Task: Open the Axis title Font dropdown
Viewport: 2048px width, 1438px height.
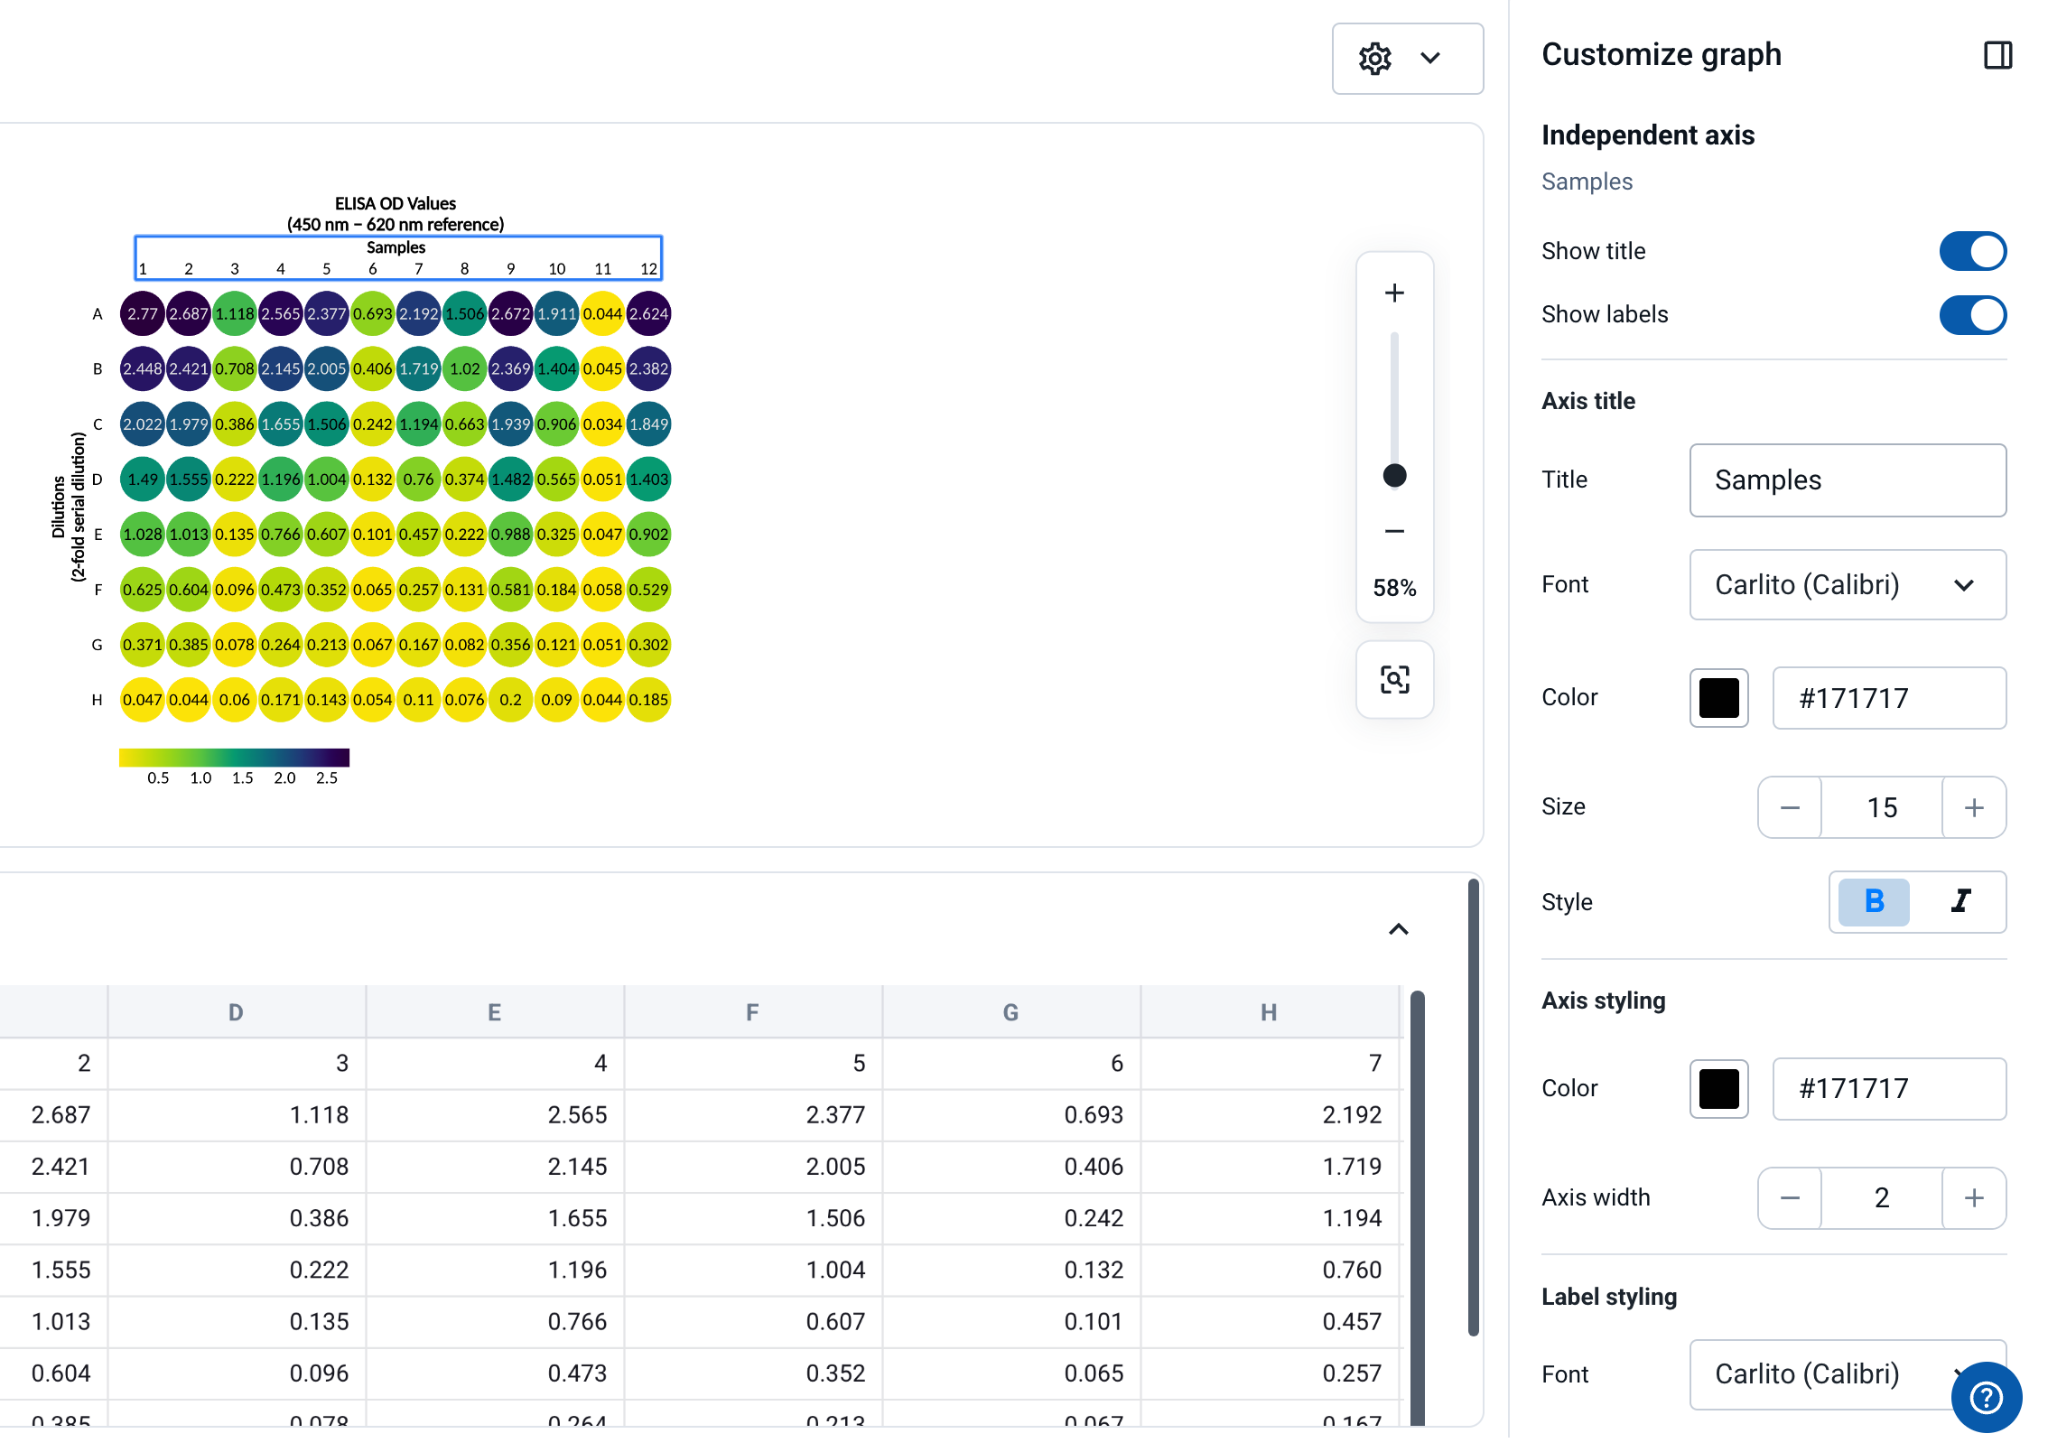Action: pyautogui.click(x=1847, y=585)
